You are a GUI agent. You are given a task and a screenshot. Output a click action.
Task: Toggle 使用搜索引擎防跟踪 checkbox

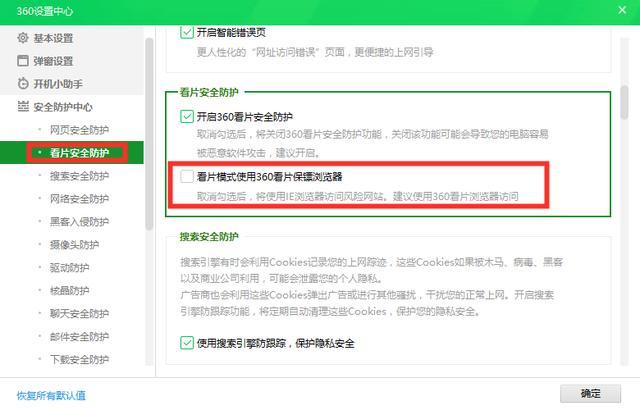187,343
